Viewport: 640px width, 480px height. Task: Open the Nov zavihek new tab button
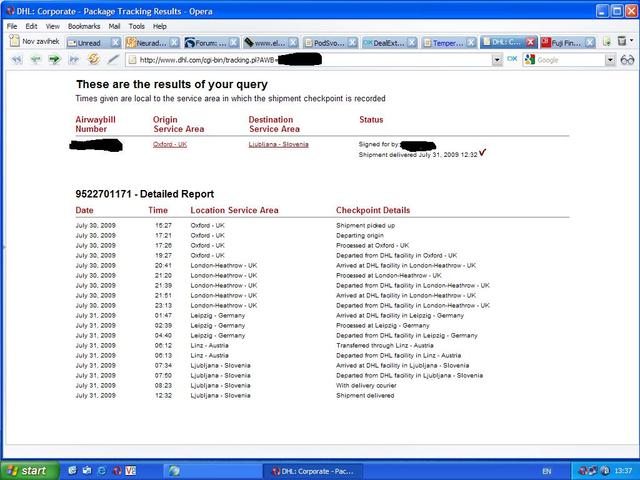(x=35, y=41)
